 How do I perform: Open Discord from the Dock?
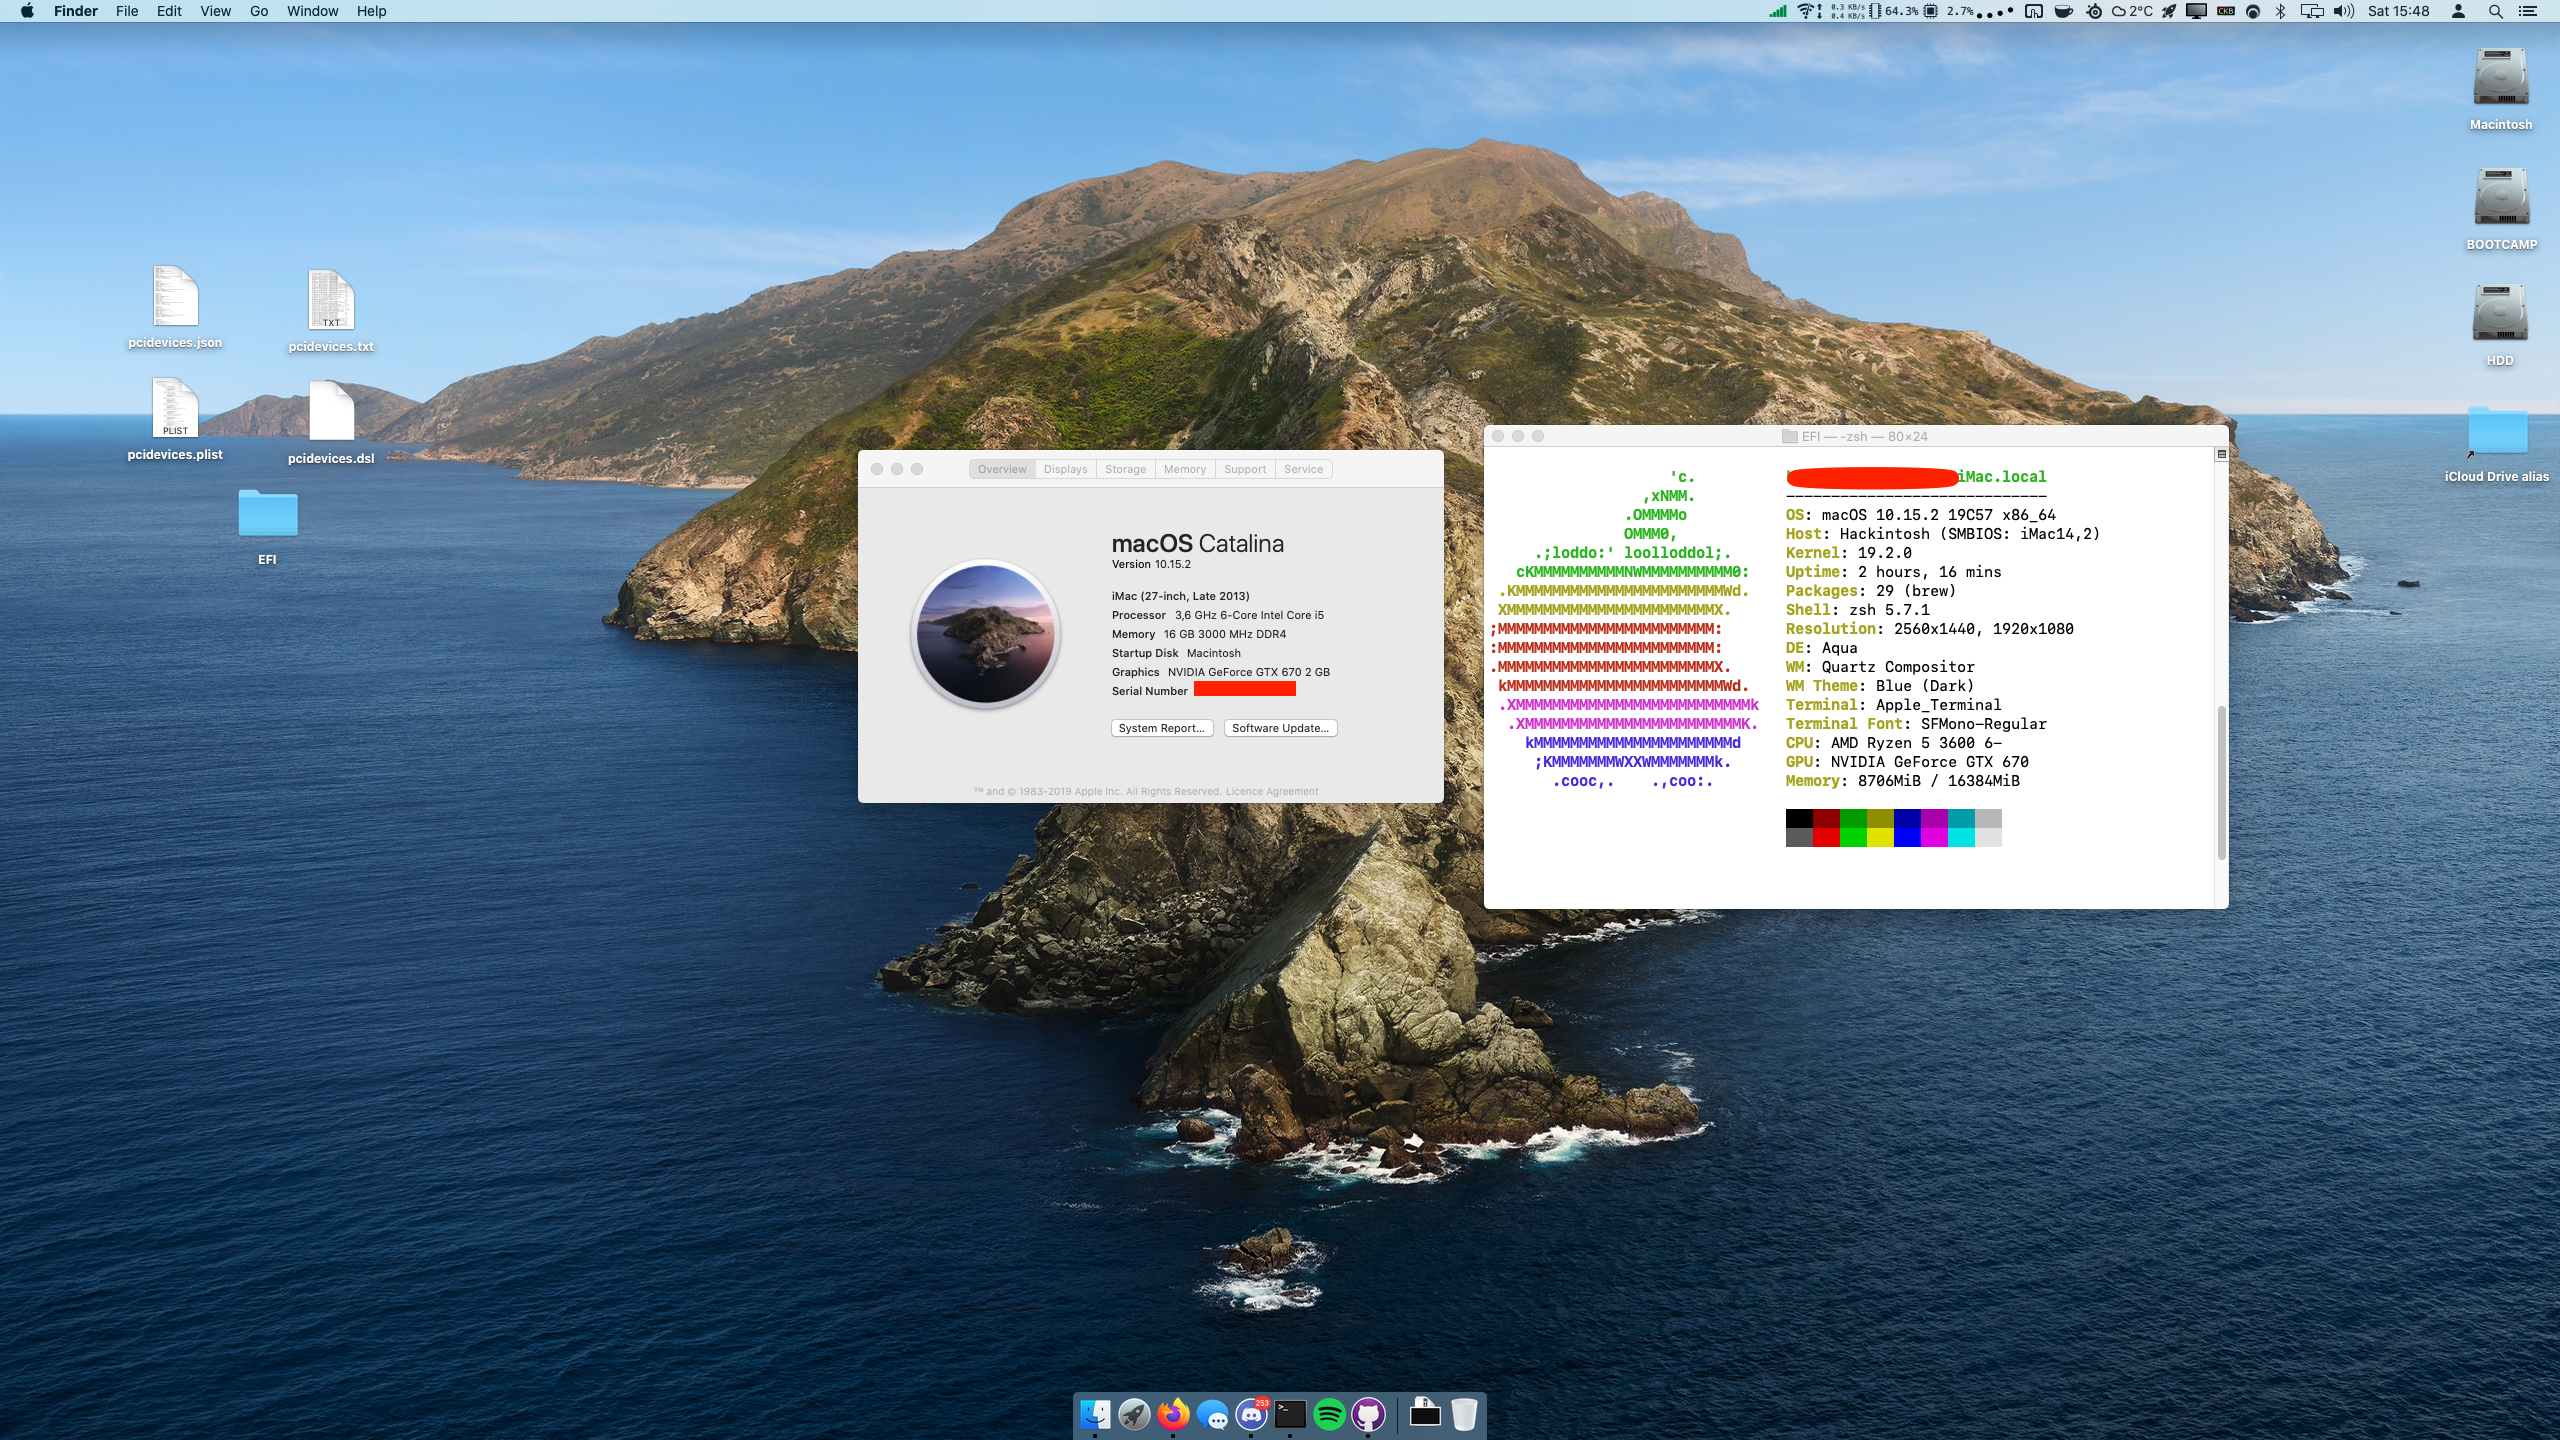point(1251,1414)
